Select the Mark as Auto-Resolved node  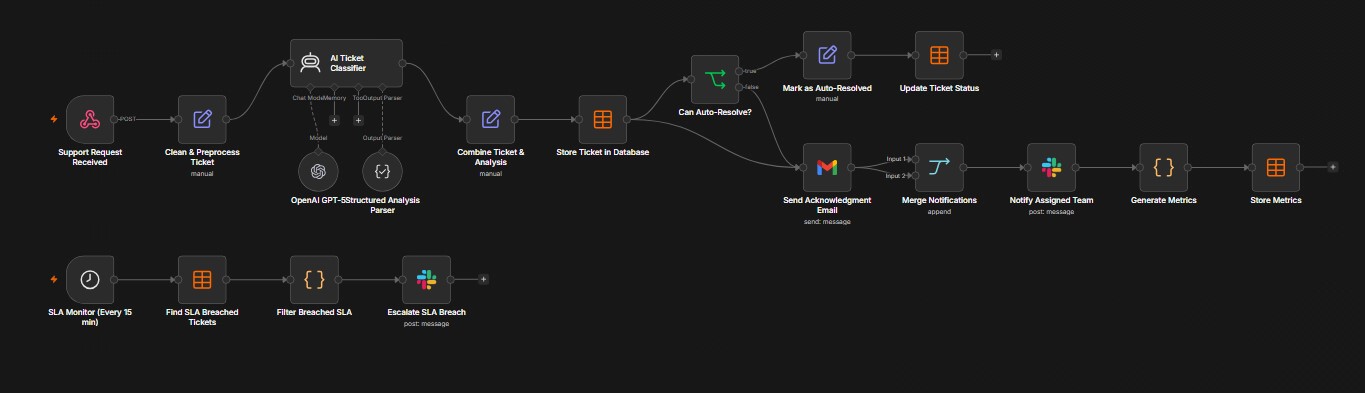(x=827, y=55)
